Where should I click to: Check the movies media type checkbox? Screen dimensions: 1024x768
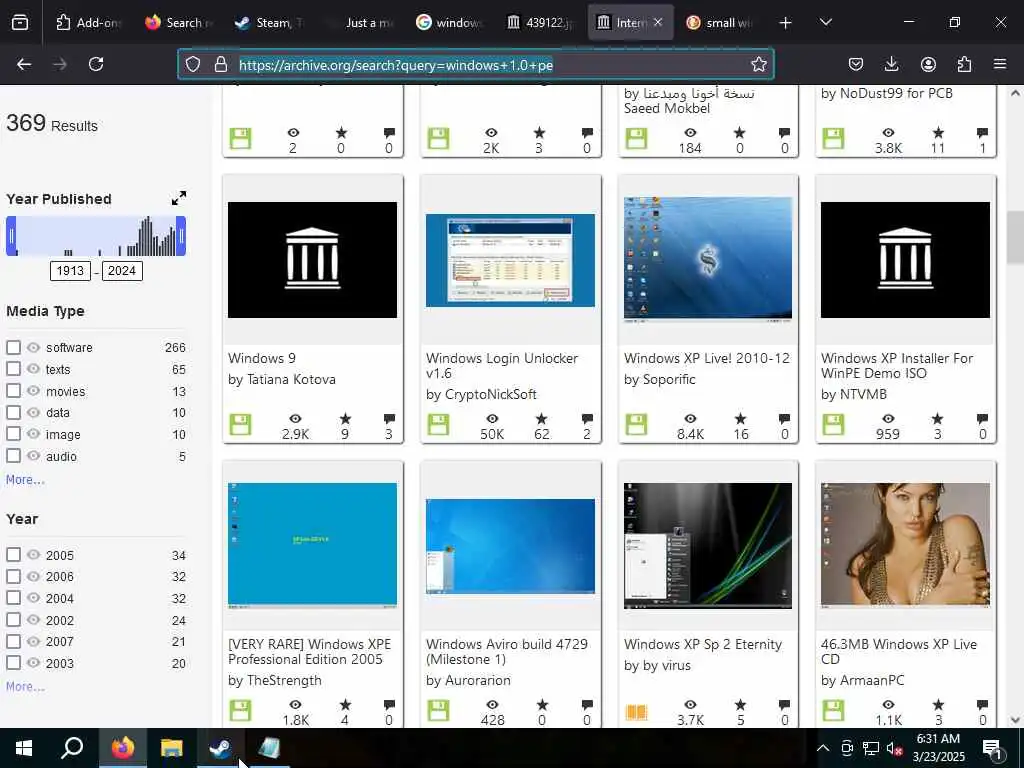point(13,391)
